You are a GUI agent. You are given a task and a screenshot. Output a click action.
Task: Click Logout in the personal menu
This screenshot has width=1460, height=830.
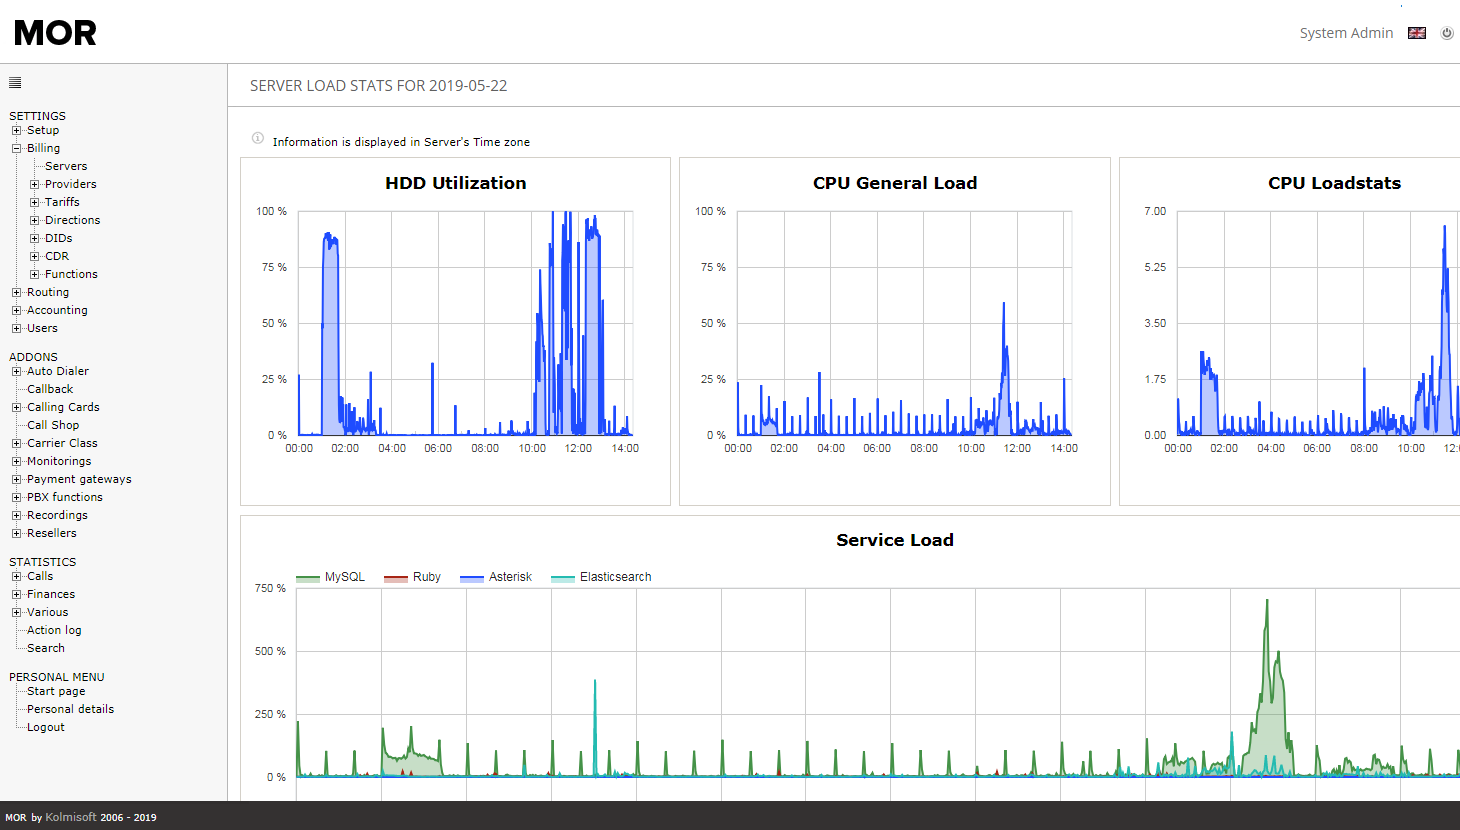click(46, 727)
